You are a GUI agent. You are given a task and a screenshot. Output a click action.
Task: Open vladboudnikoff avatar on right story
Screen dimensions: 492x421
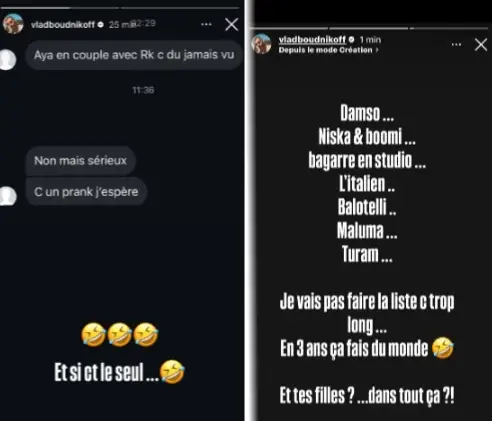(x=262, y=44)
